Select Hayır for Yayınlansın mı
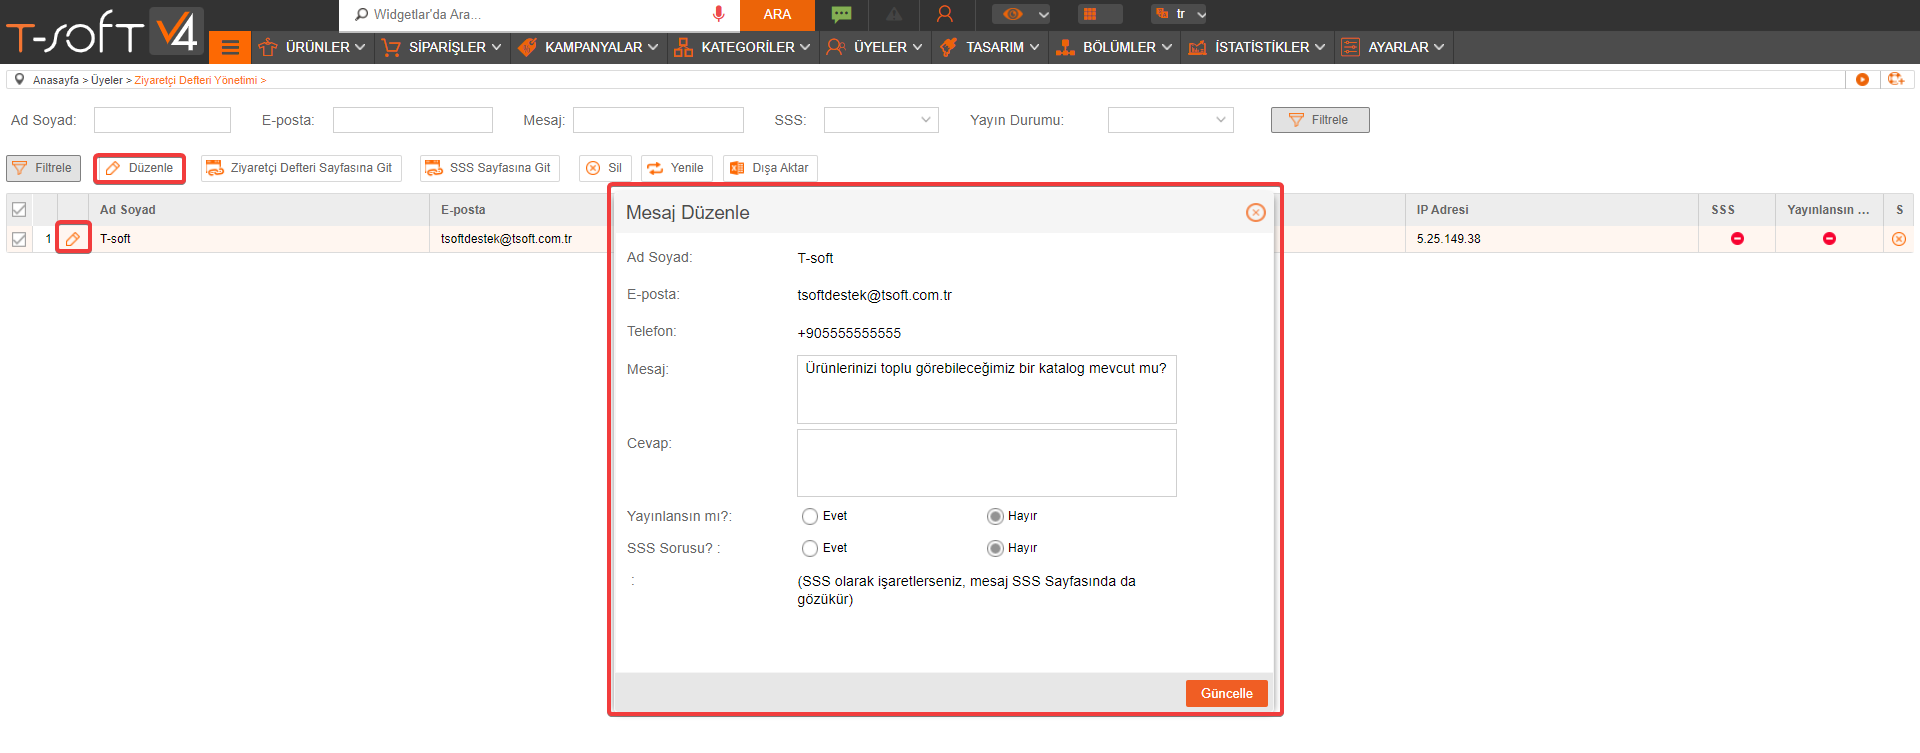Image resolution: width=1920 pixels, height=753 pixels. click(x=995, y=516)
